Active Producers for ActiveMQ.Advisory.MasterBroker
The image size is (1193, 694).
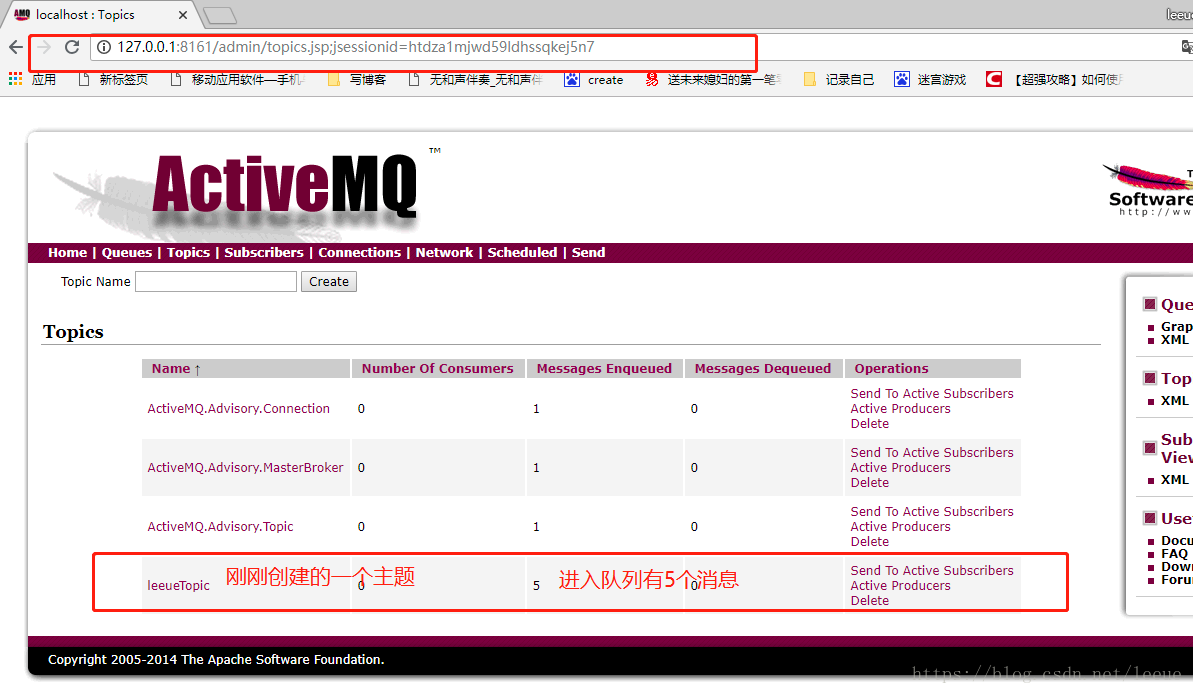[x=900, y=468]
